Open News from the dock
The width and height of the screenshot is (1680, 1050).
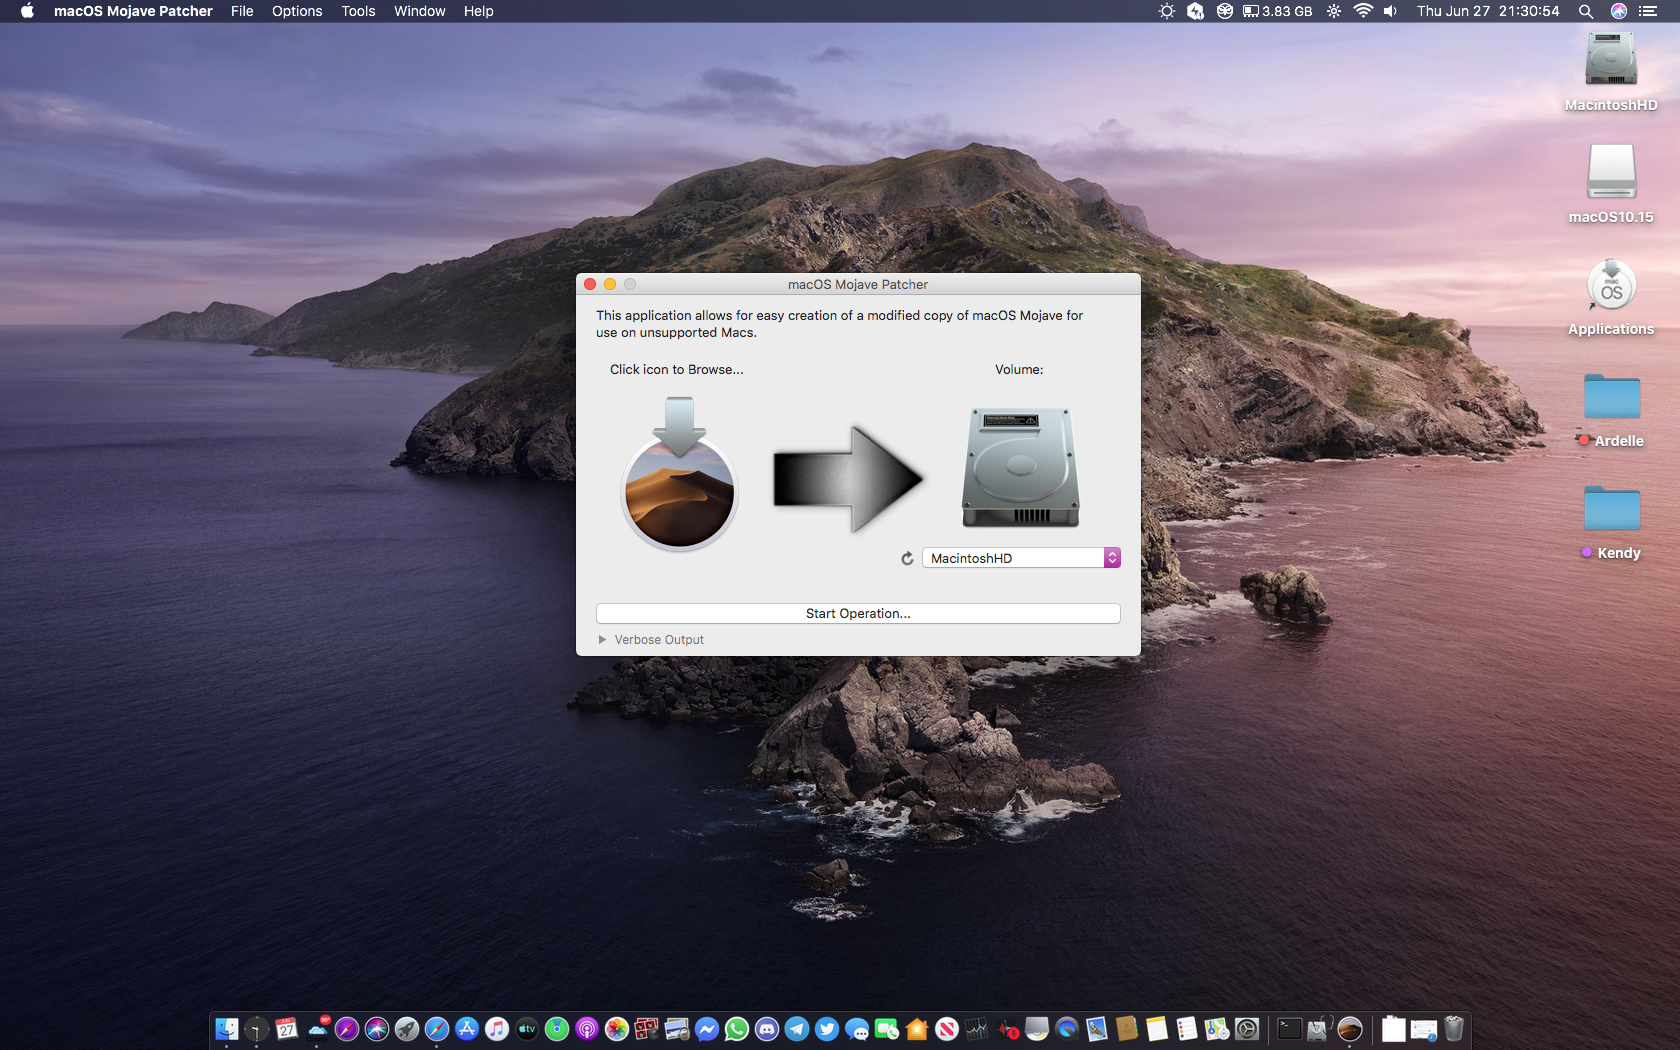pyautogui.click(x=947, y=1028)
